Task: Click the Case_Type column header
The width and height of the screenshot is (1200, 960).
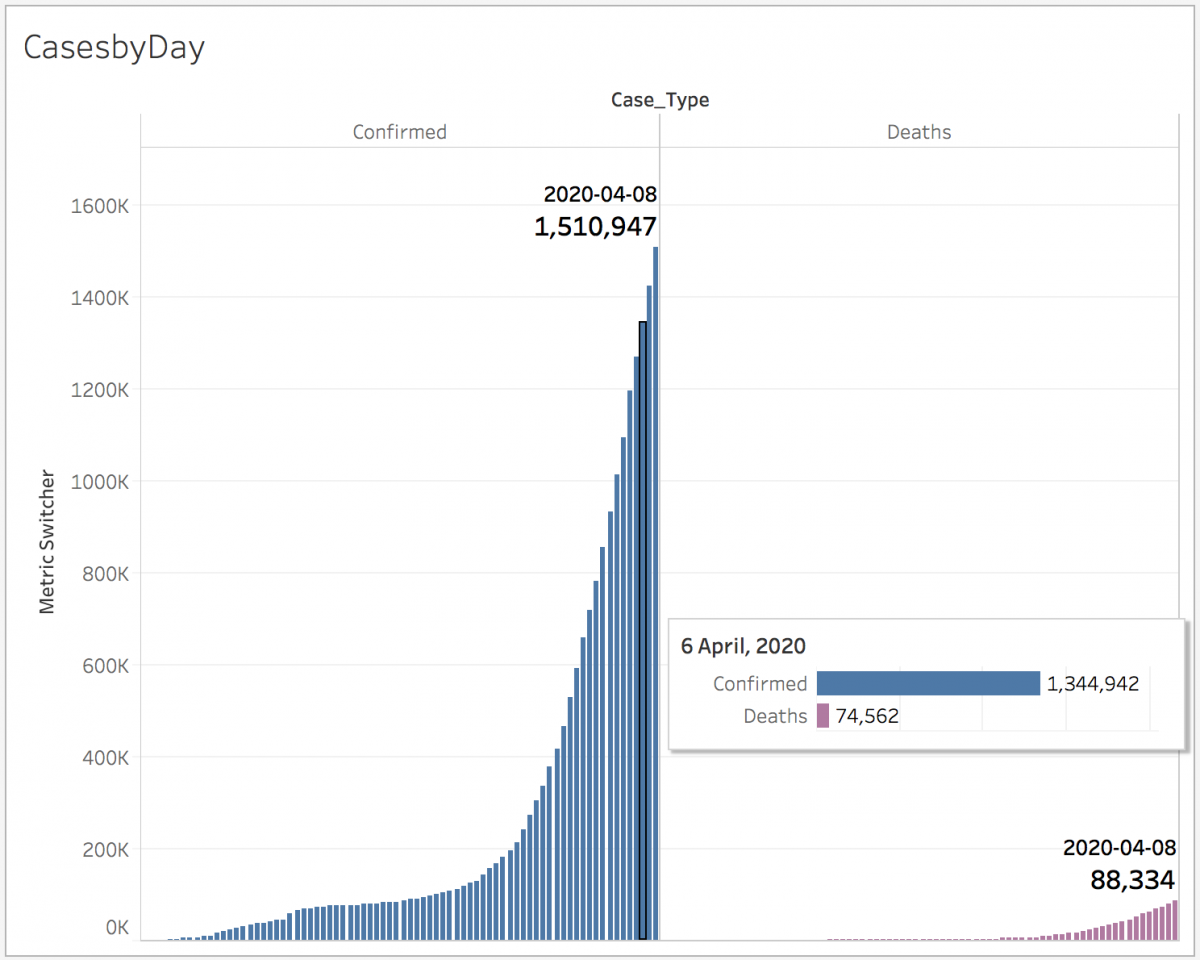Action: pyautogui.click(x=660, y=100)
